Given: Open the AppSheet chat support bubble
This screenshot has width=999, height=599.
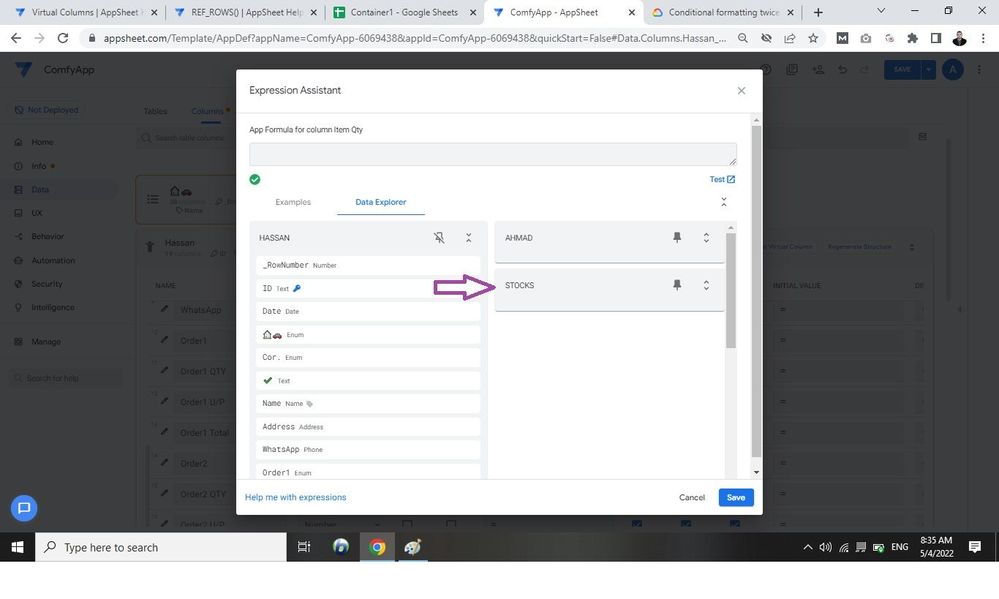Looking at the screenshot, I should (24, 508).
